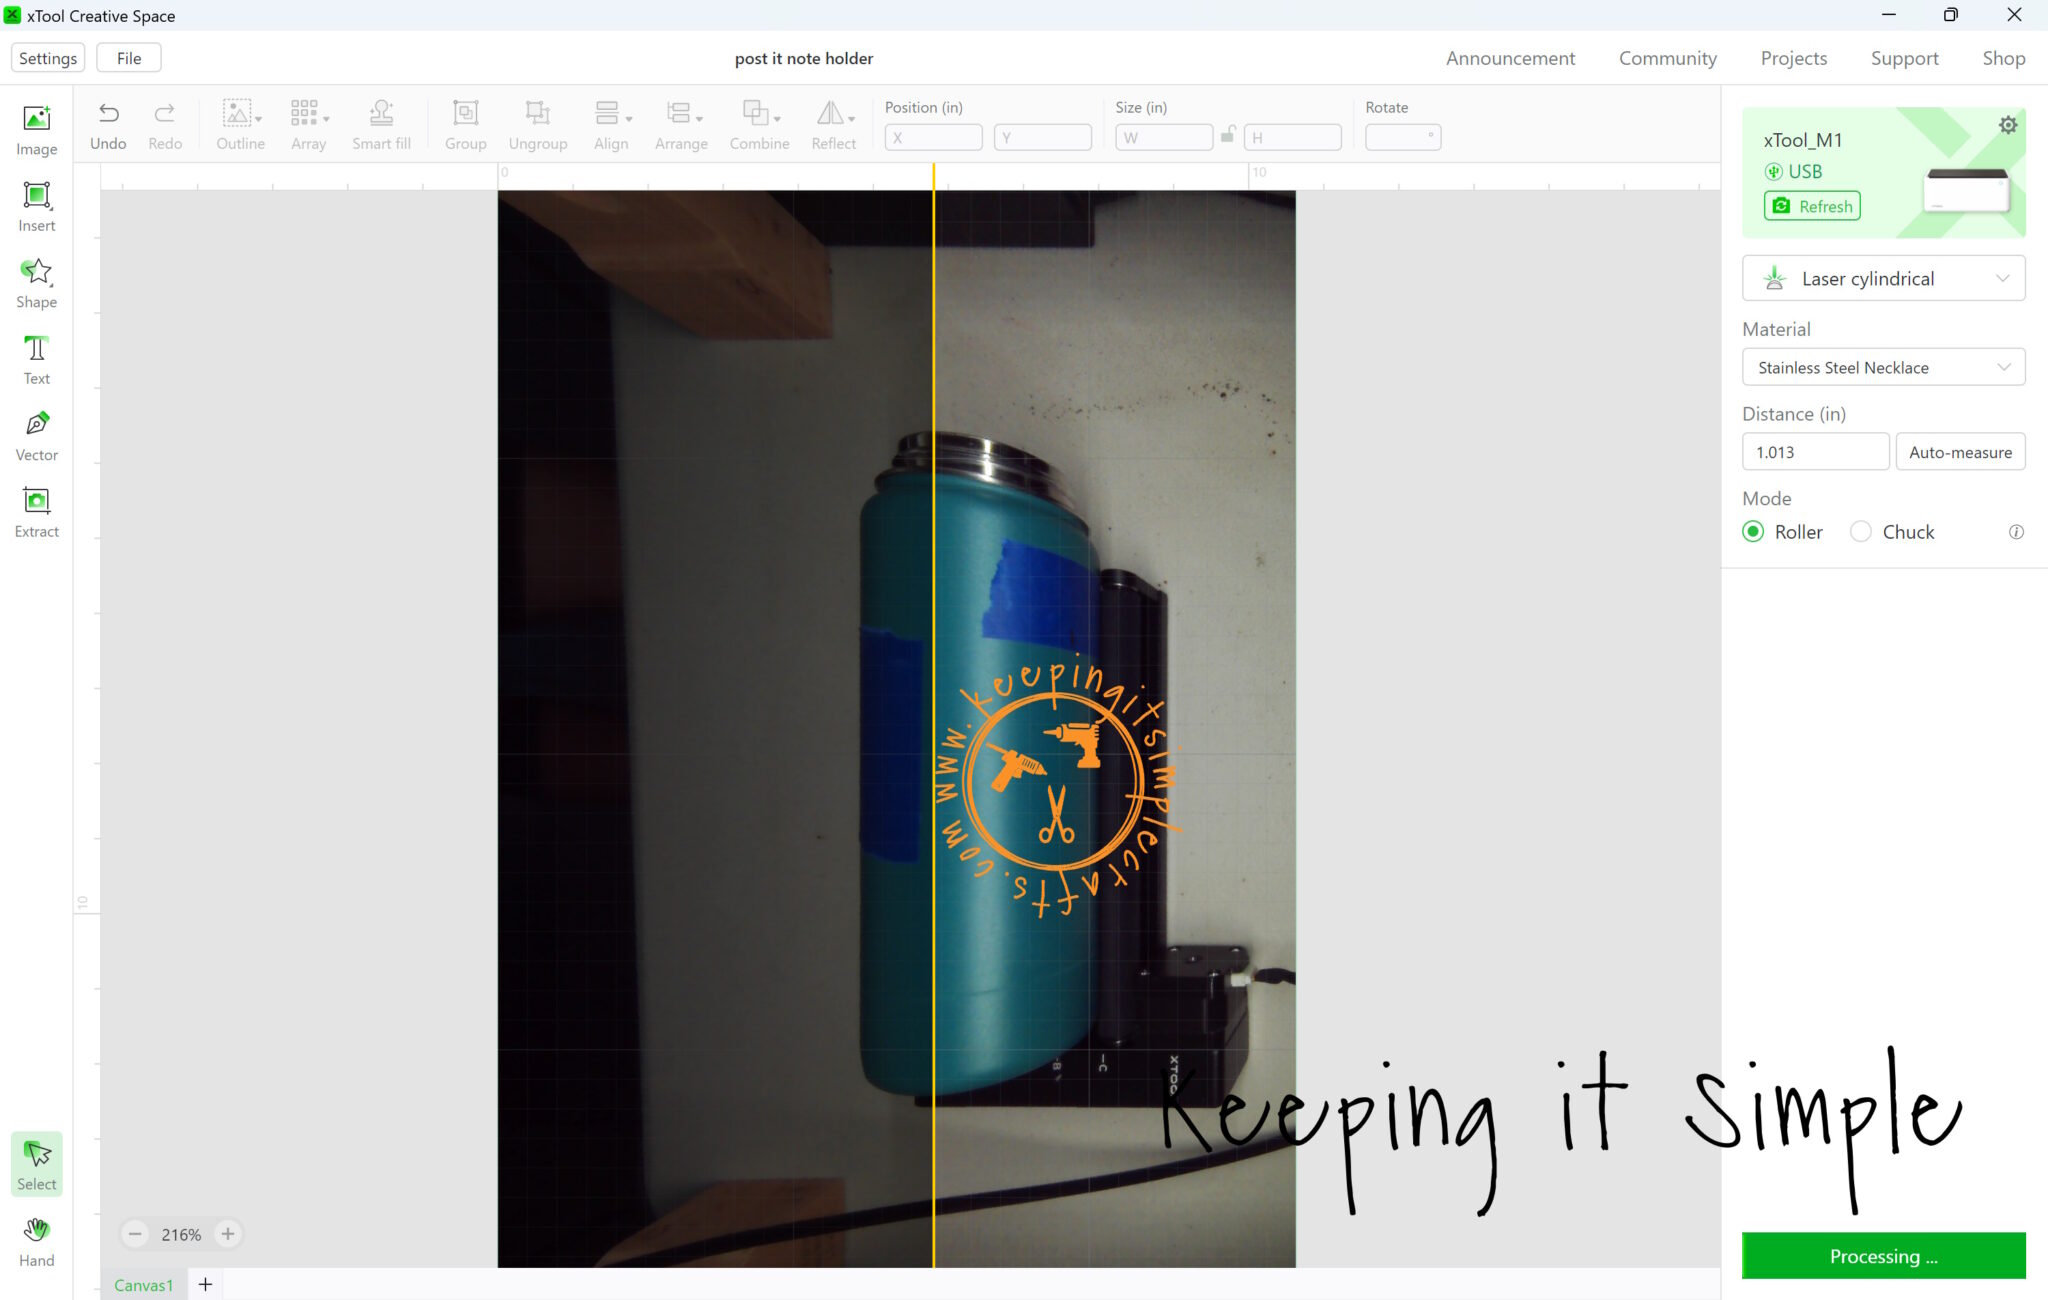Viewport: 2048px width, 1300px height.
Task: Select the Chuck mode
Action: [1892, 532]
